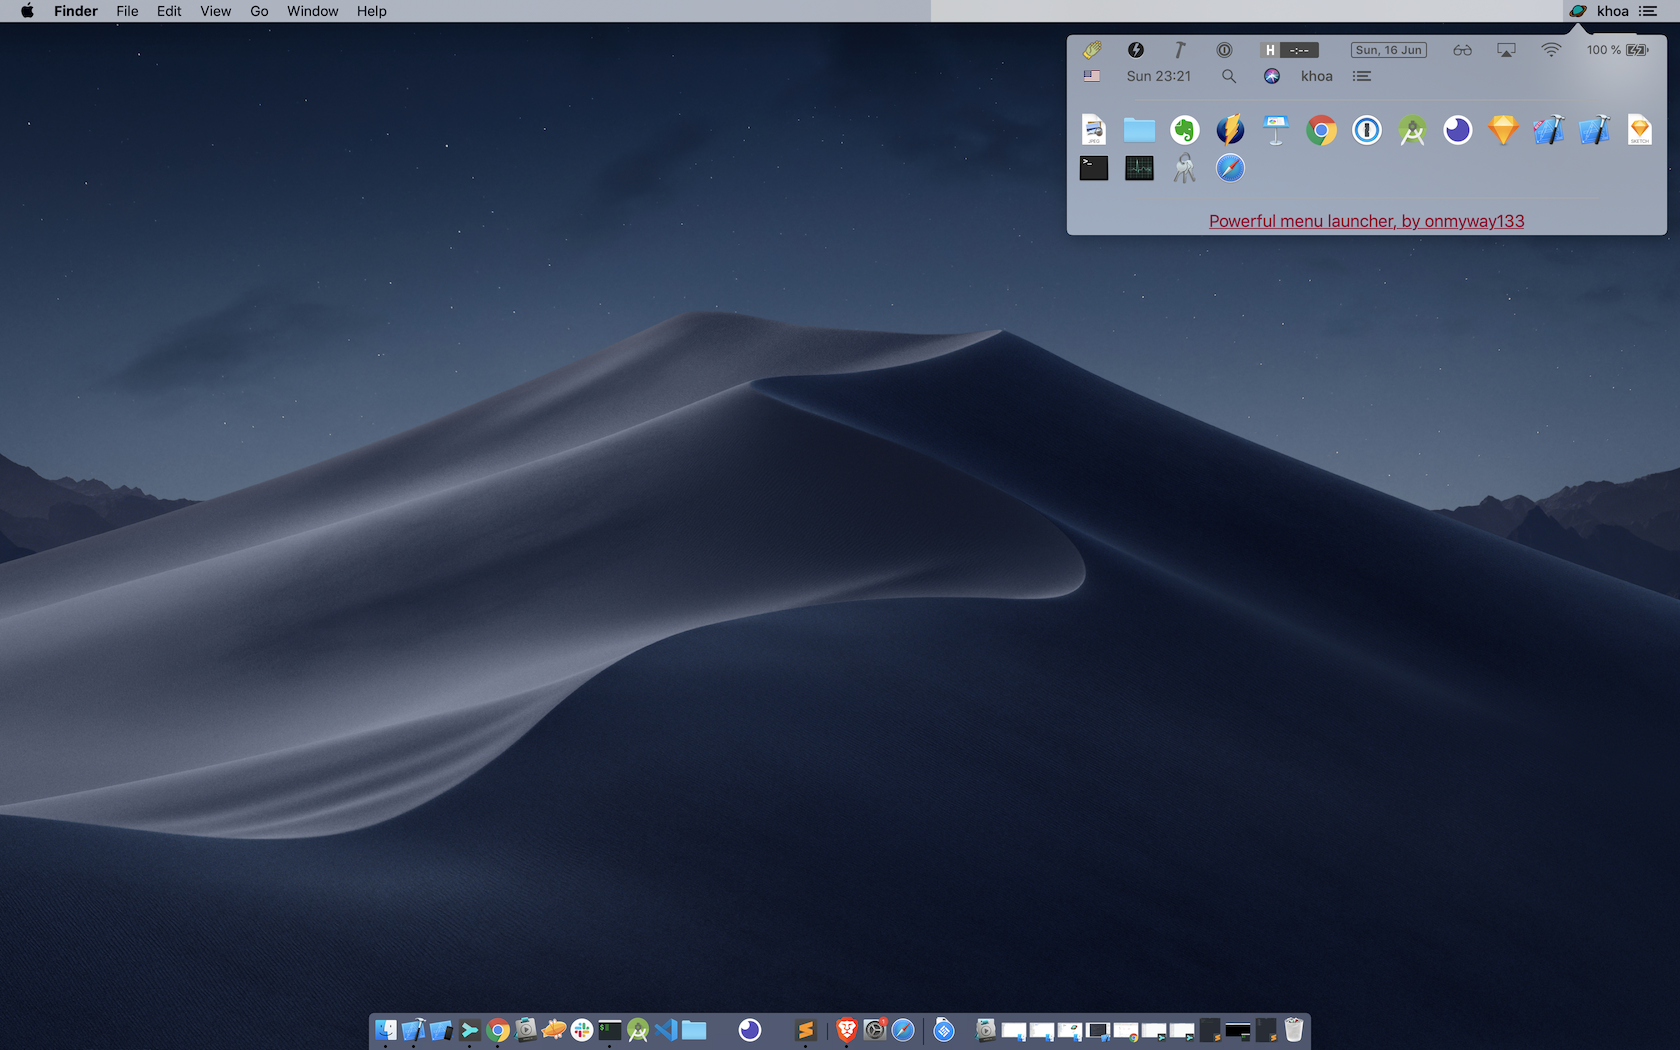
Task: Click the Powerful menu launcher link
Action: [x=1366, y=221]
